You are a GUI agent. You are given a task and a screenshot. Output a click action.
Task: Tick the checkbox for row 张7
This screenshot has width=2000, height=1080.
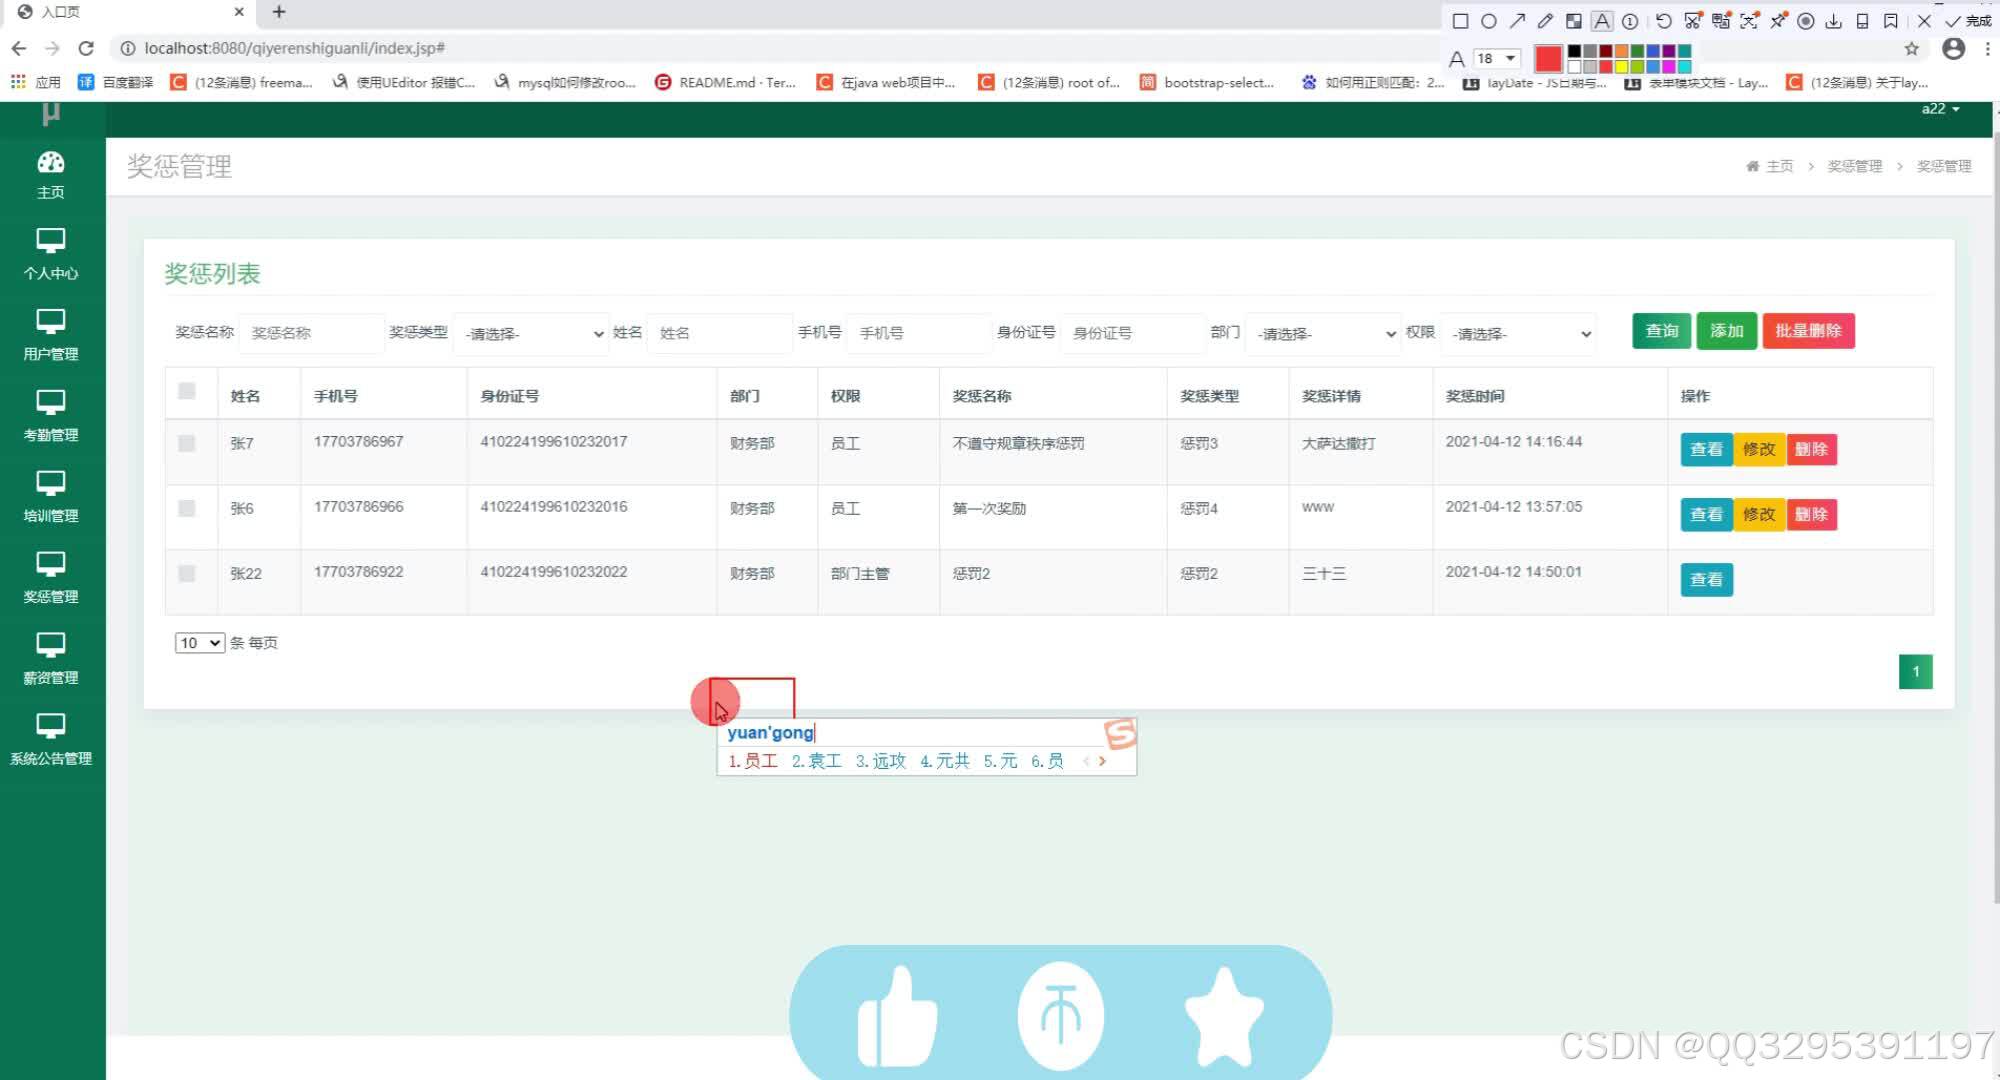pos(187,443)
